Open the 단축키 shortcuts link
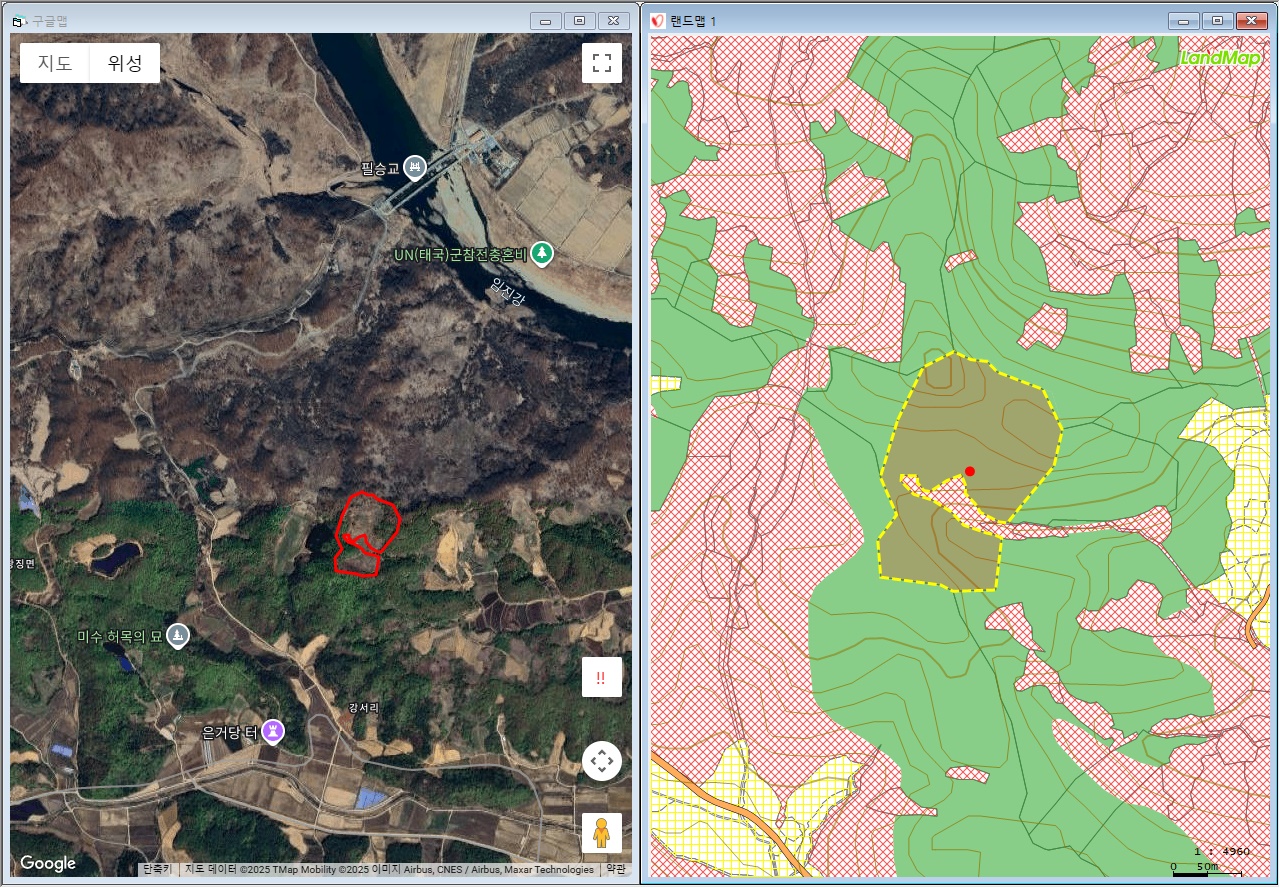This screenshot has height=888, width=1280. 157,869
